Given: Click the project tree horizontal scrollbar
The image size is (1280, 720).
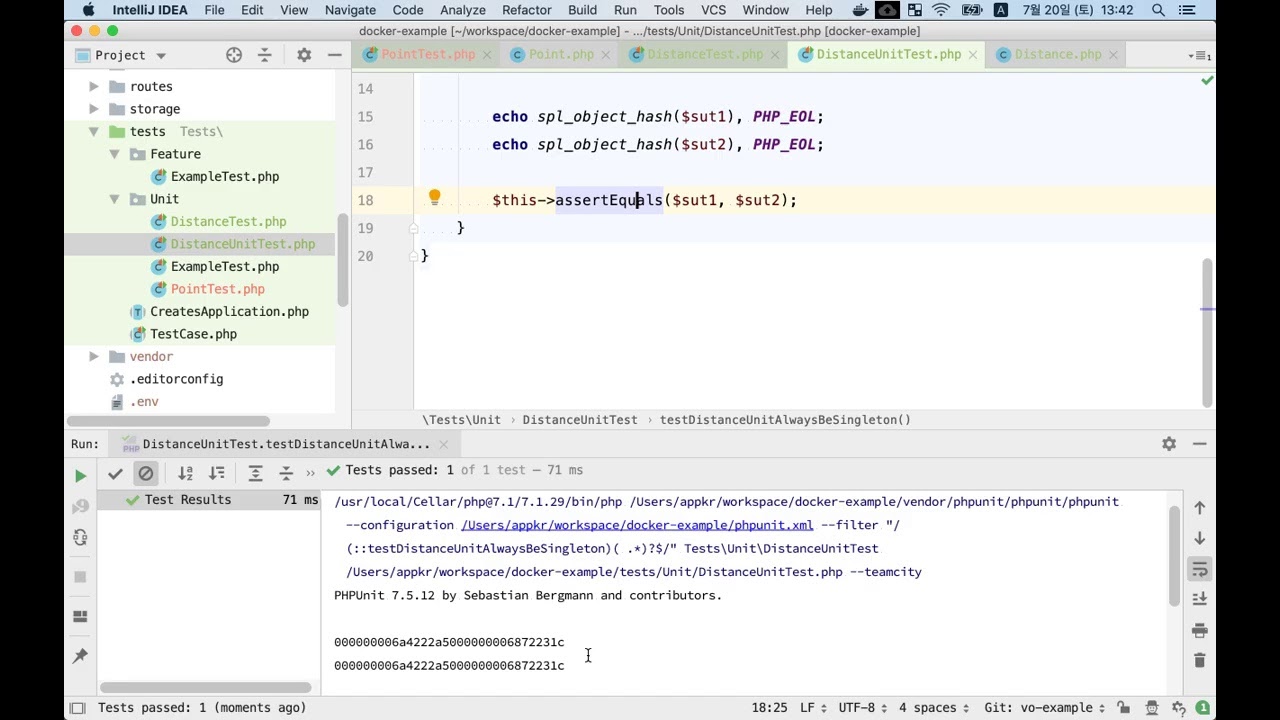Looking at the screenshot, I should click(168, 421).
